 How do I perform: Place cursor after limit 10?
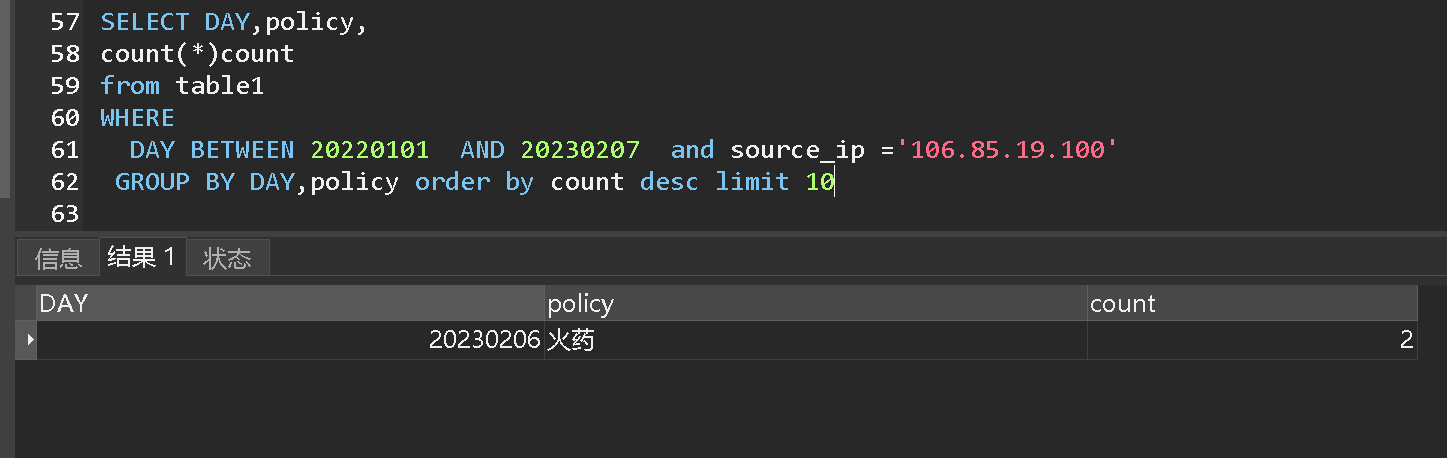click(x=836, y=182)
